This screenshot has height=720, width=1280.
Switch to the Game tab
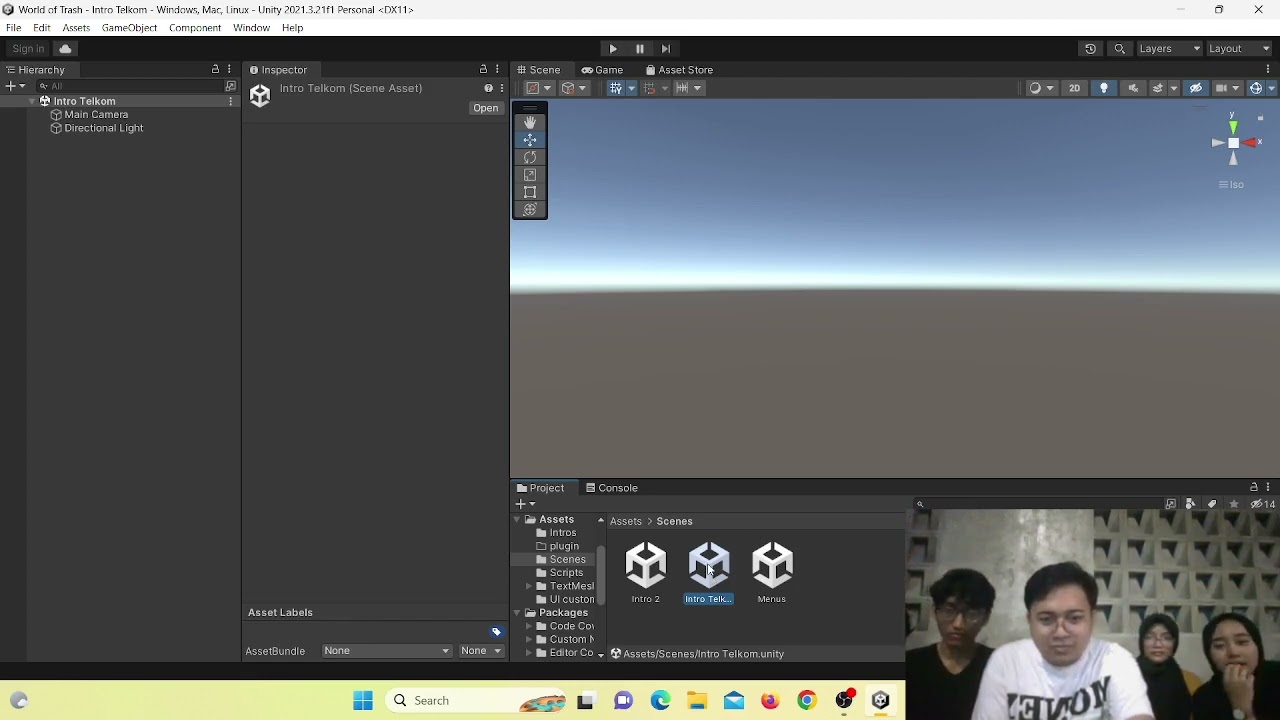point(602,70)
